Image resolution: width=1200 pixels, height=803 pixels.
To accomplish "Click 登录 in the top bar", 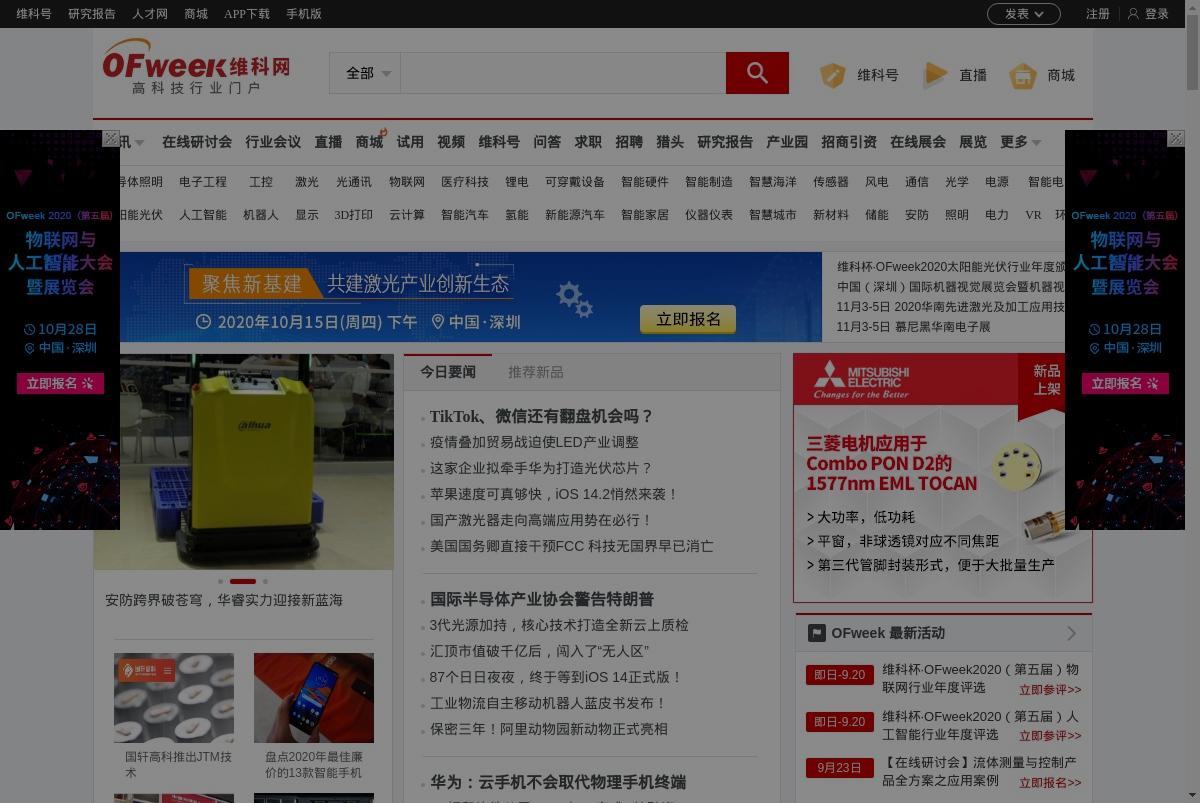I will coord(1157,14).
